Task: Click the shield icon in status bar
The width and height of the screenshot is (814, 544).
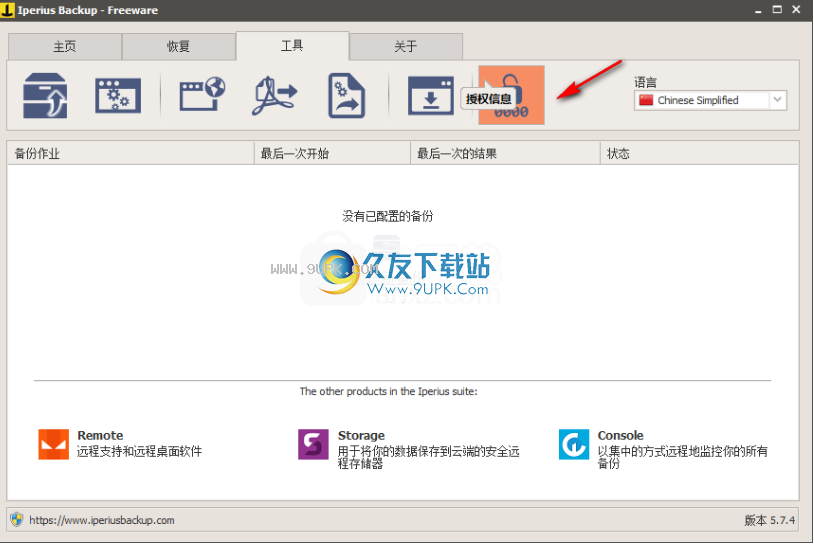Action: tap(17, 519)
